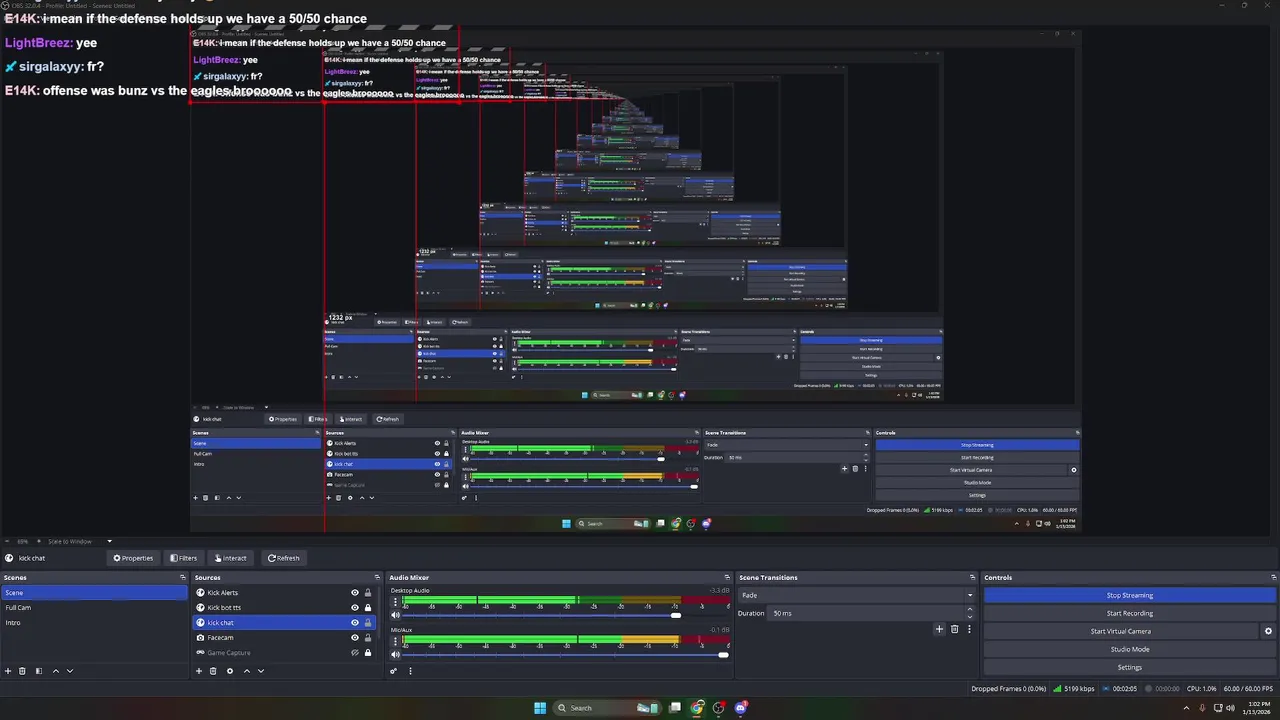This screenshot has width=1280, height=720.
Task: Toggle visibility of the Kick bot tts source
Action: coord(354,608)
